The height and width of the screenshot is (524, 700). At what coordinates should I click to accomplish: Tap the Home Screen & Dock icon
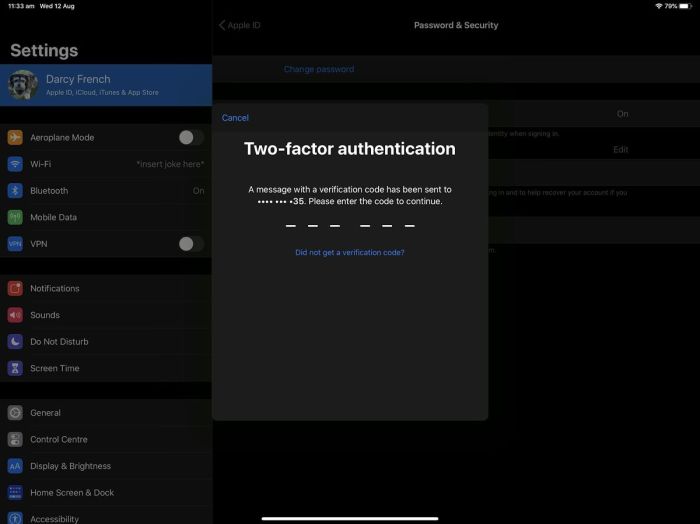15,492
